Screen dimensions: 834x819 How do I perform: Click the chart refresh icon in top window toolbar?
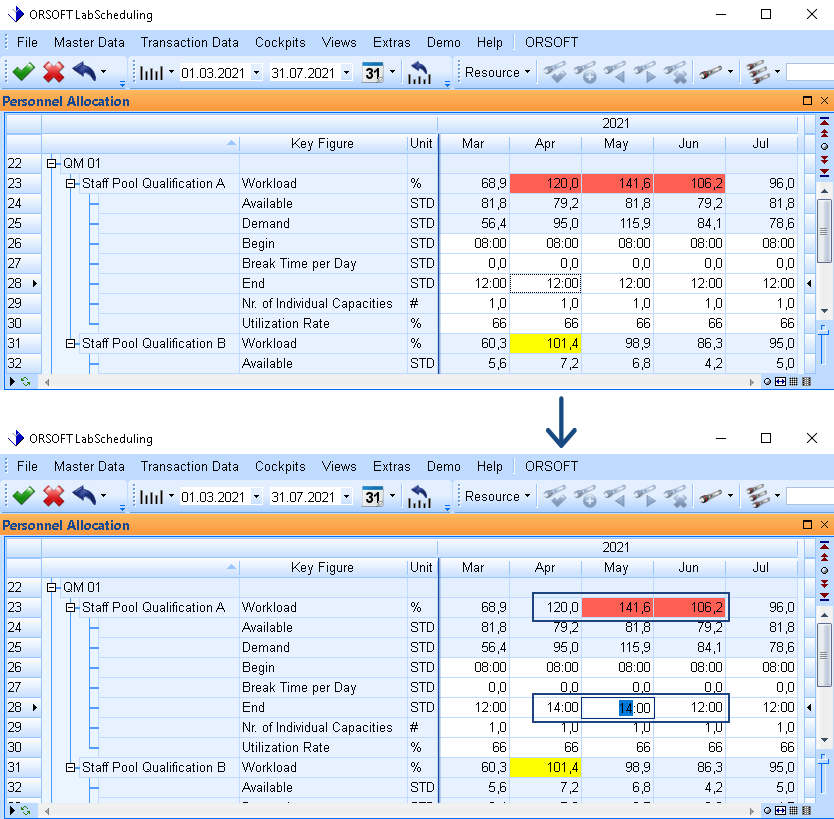click(420, 73)
